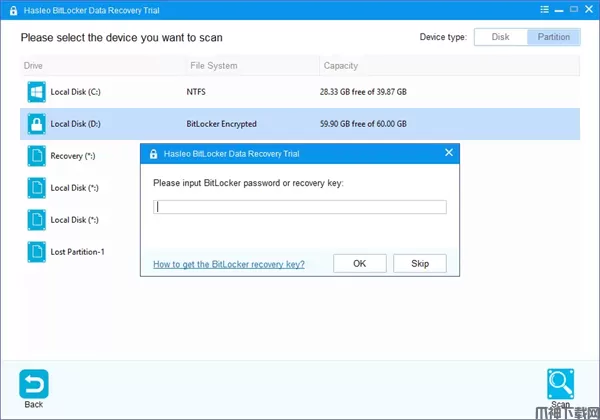Confirm password with OK button
Image resolution: width=600 pixels, height=420 pixels.
(x=360, y=264)
